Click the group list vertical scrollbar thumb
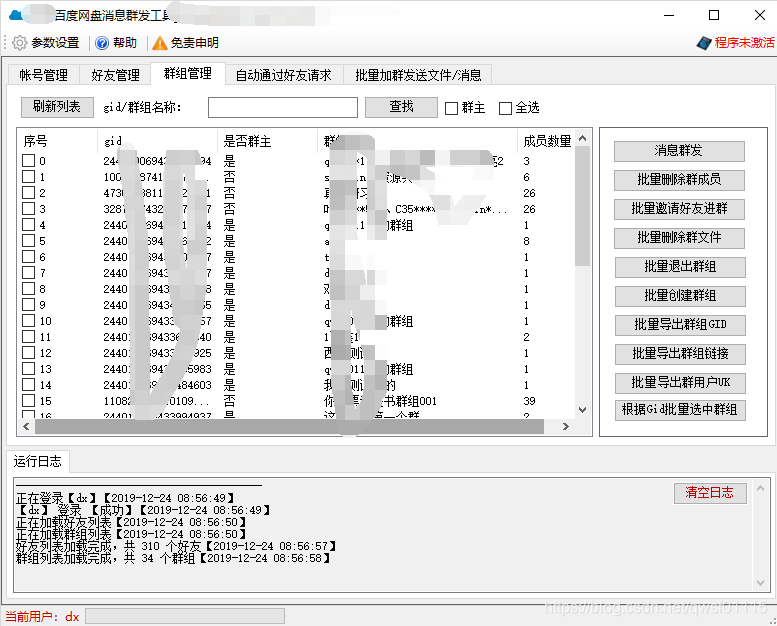777x626 pixels. (583, 206)
